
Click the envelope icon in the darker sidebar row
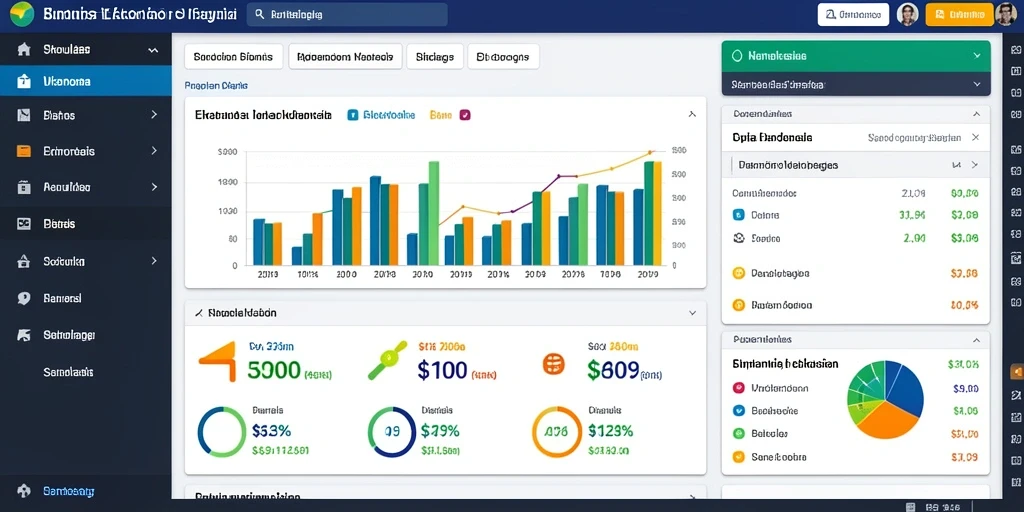[x=24, y=223]
